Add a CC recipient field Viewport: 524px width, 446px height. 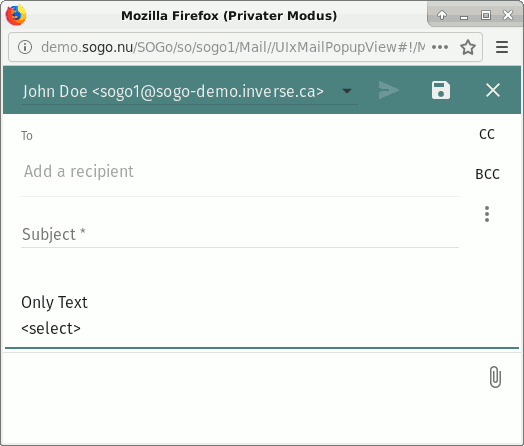pos(487,134)
